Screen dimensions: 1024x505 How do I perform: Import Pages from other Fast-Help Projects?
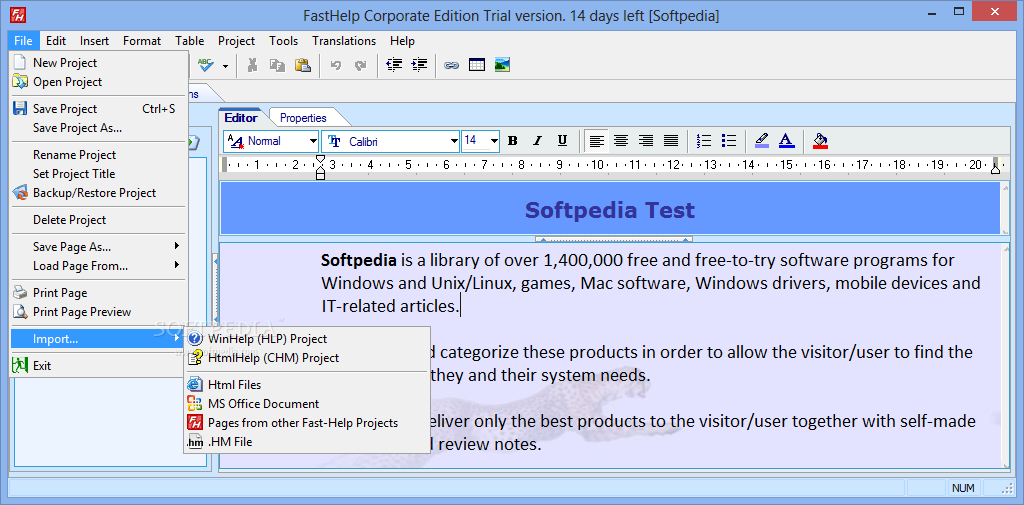point(307,423)
